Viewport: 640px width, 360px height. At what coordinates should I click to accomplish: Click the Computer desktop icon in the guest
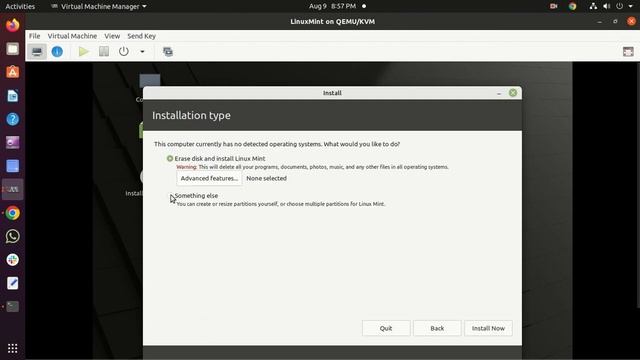149,80
